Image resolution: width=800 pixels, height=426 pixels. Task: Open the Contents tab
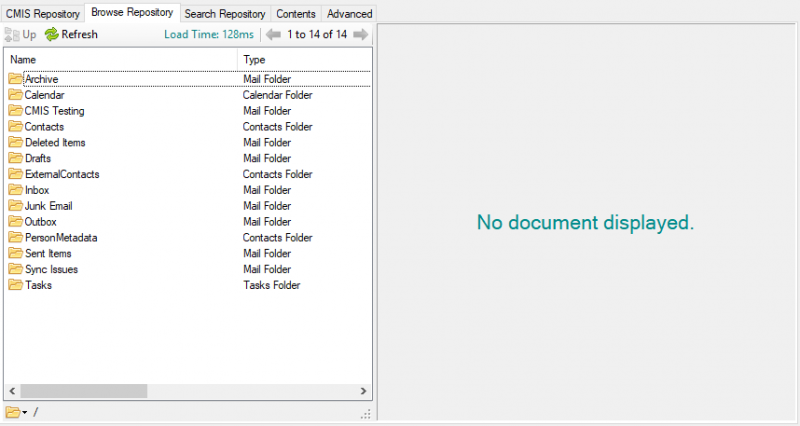click(x=296, y=14)
